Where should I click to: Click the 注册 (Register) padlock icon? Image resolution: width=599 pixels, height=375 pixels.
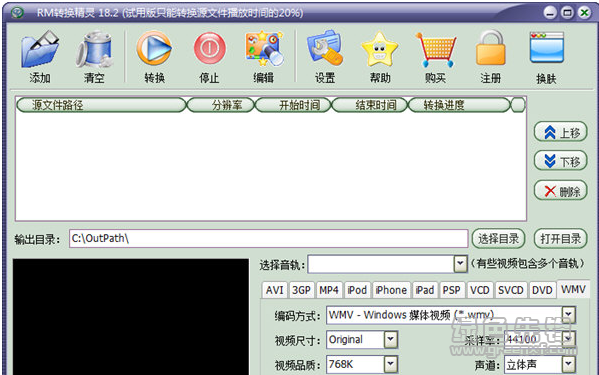491,48
